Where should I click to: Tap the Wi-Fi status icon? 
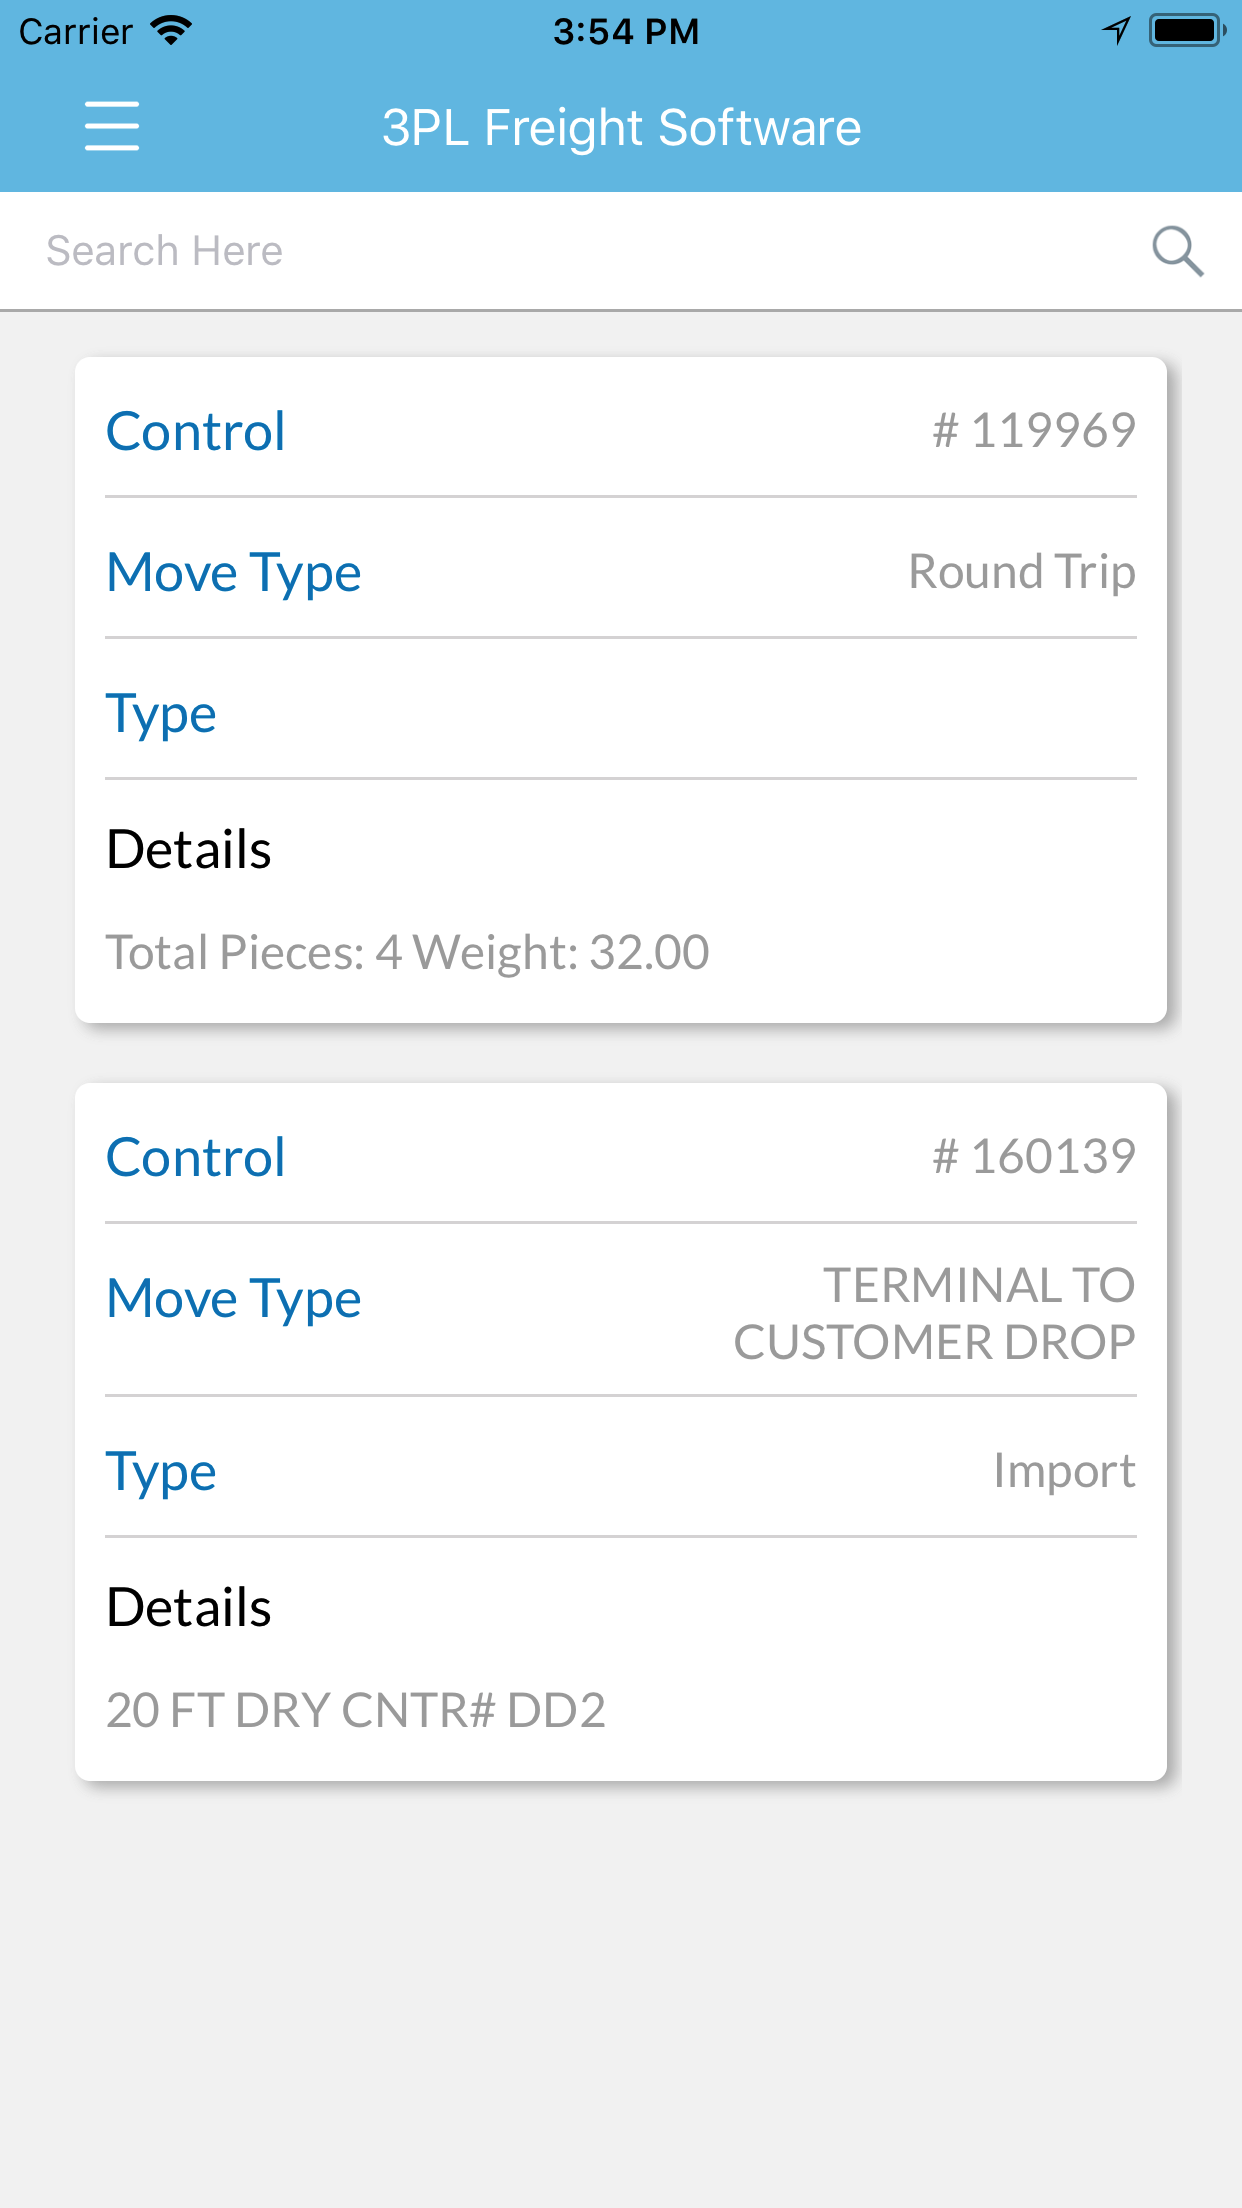[172, 31]
